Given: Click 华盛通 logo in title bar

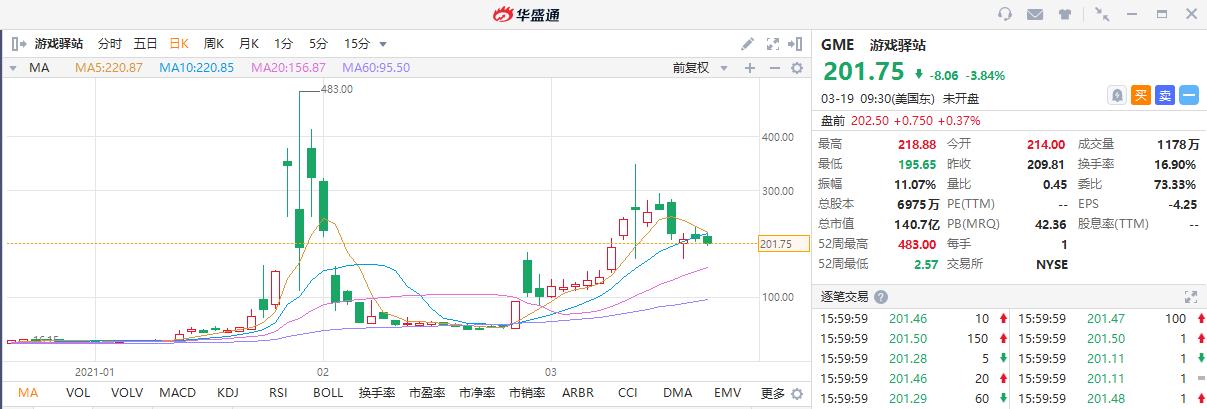Looking at the screenshot, I should click(x=525, y=14).
